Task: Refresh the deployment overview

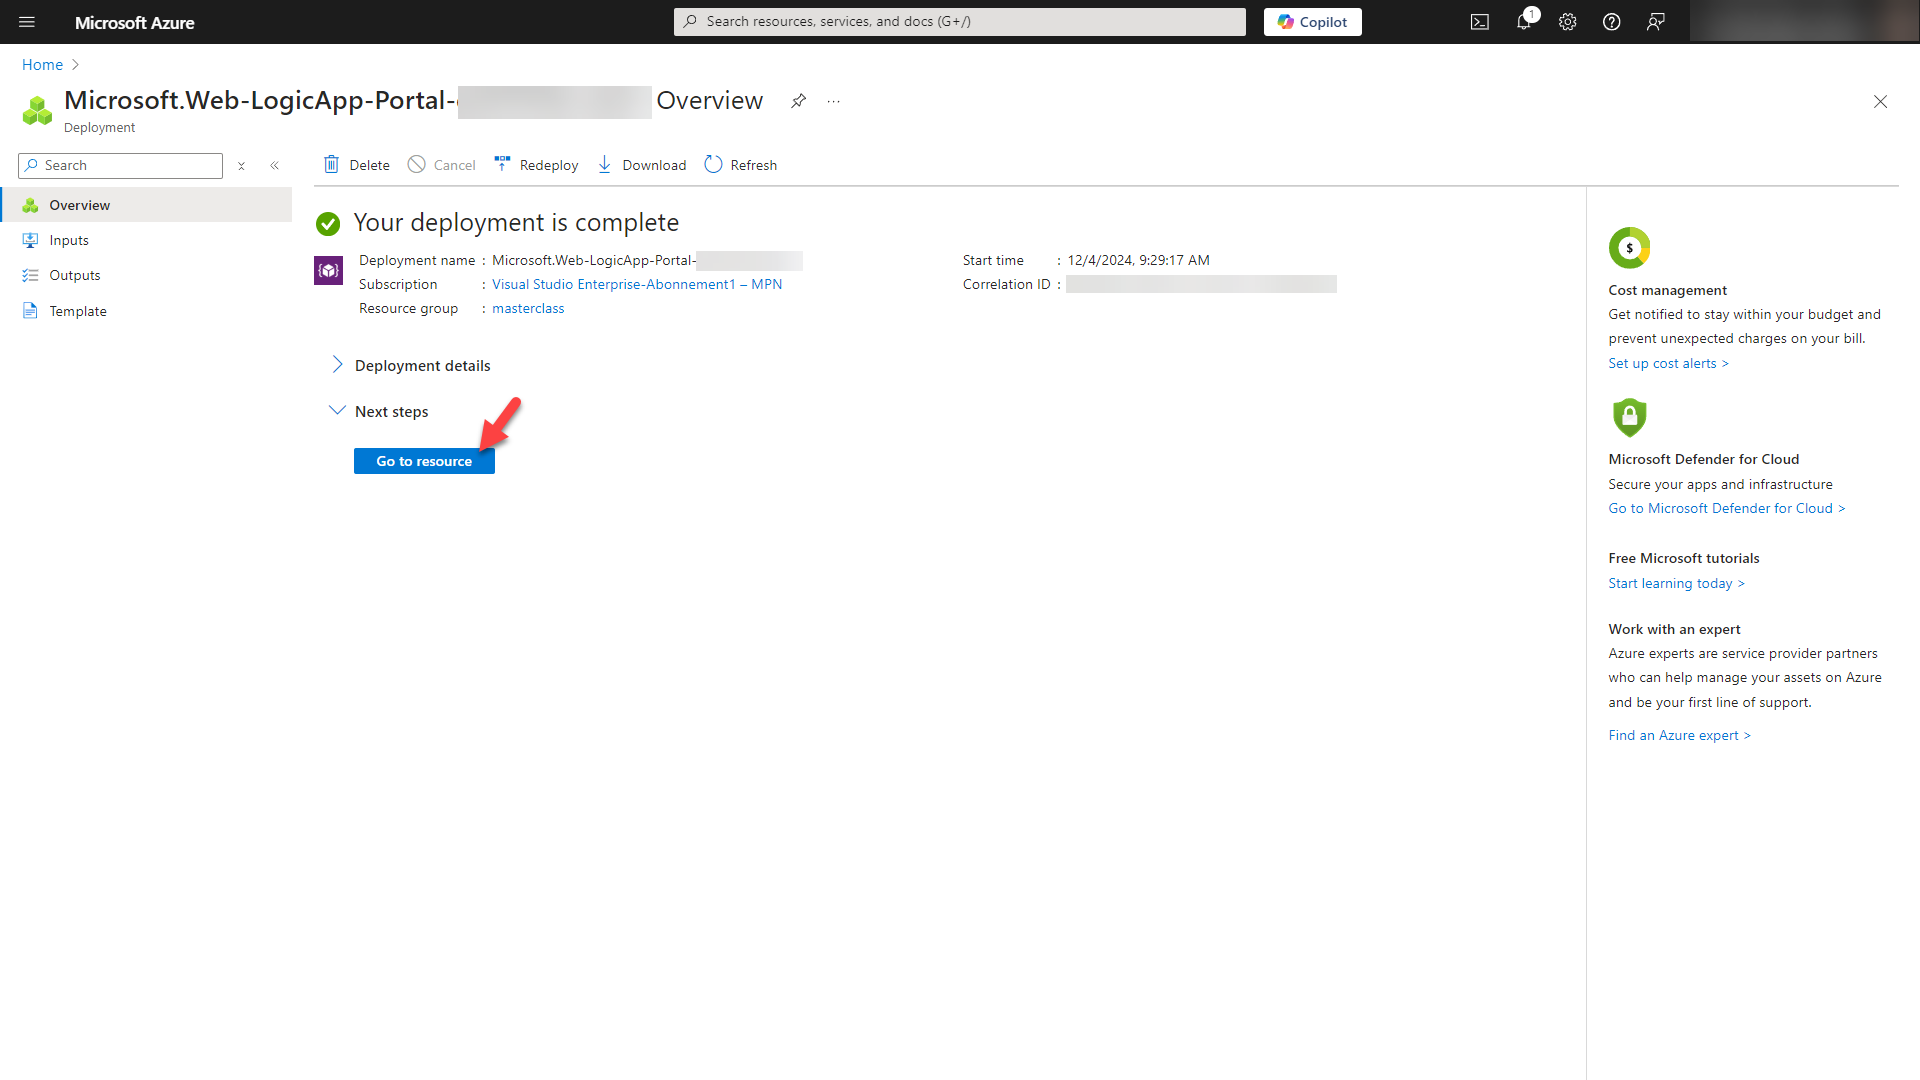Action: coord(740,164)
